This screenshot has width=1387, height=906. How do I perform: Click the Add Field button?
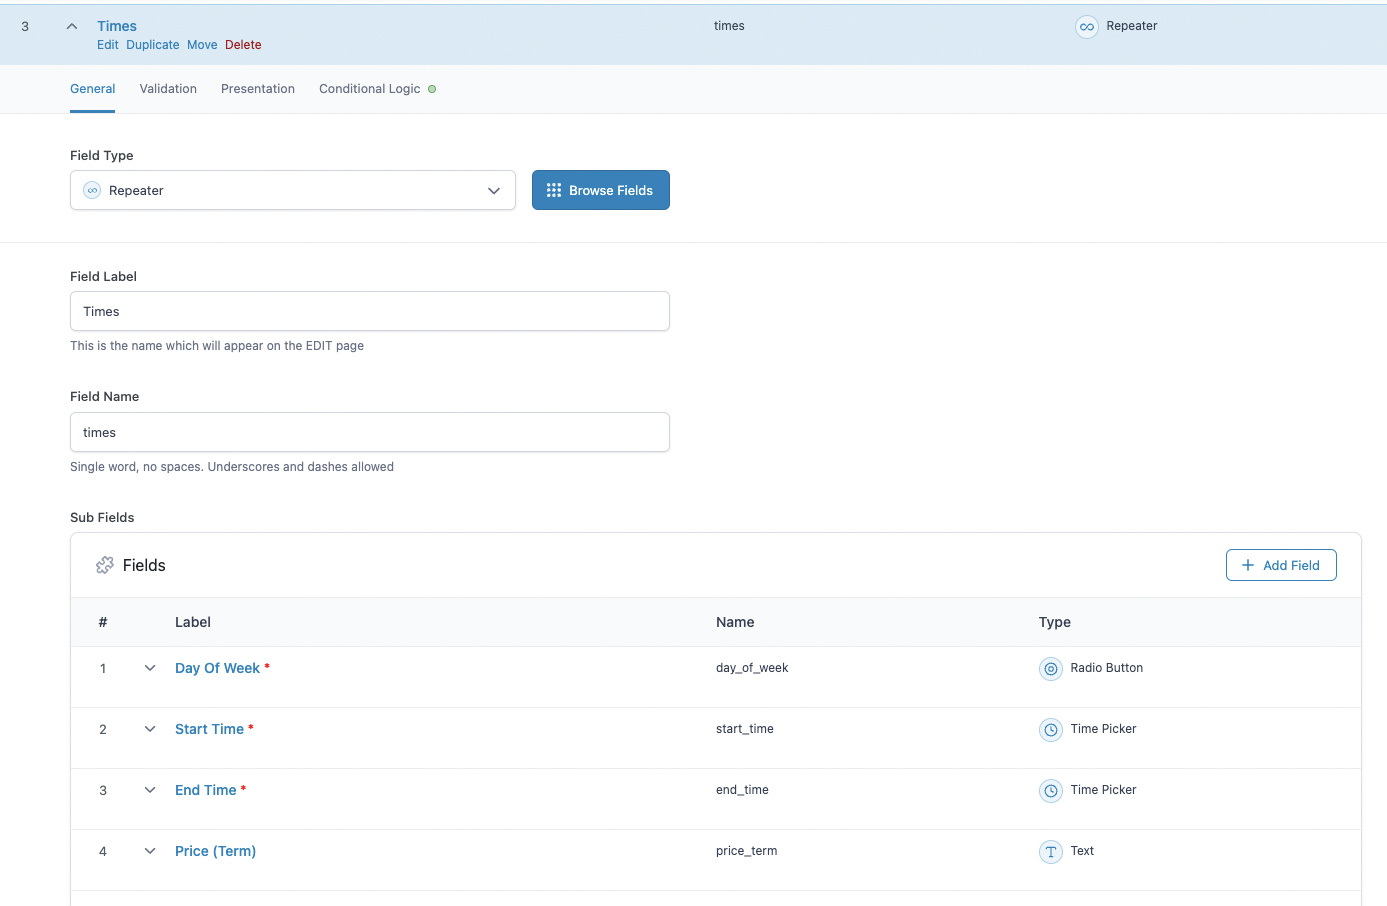[1280, 565]
